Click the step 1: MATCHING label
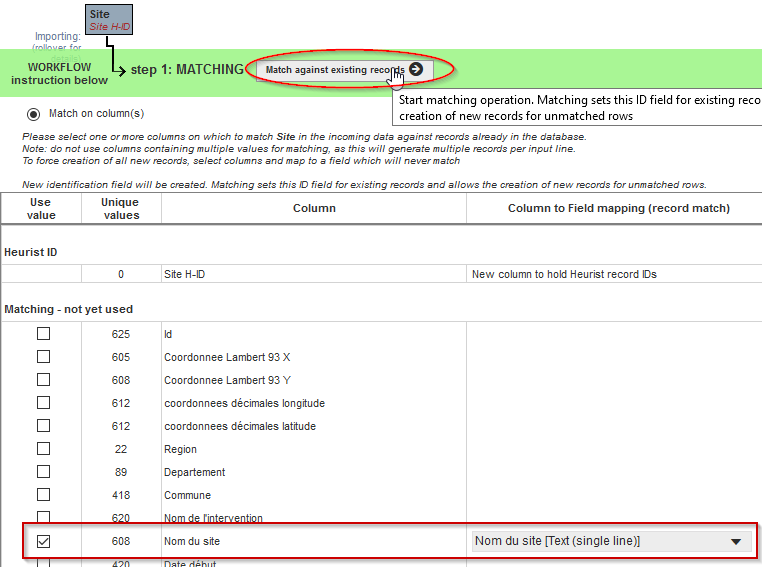 coord(187,70)
